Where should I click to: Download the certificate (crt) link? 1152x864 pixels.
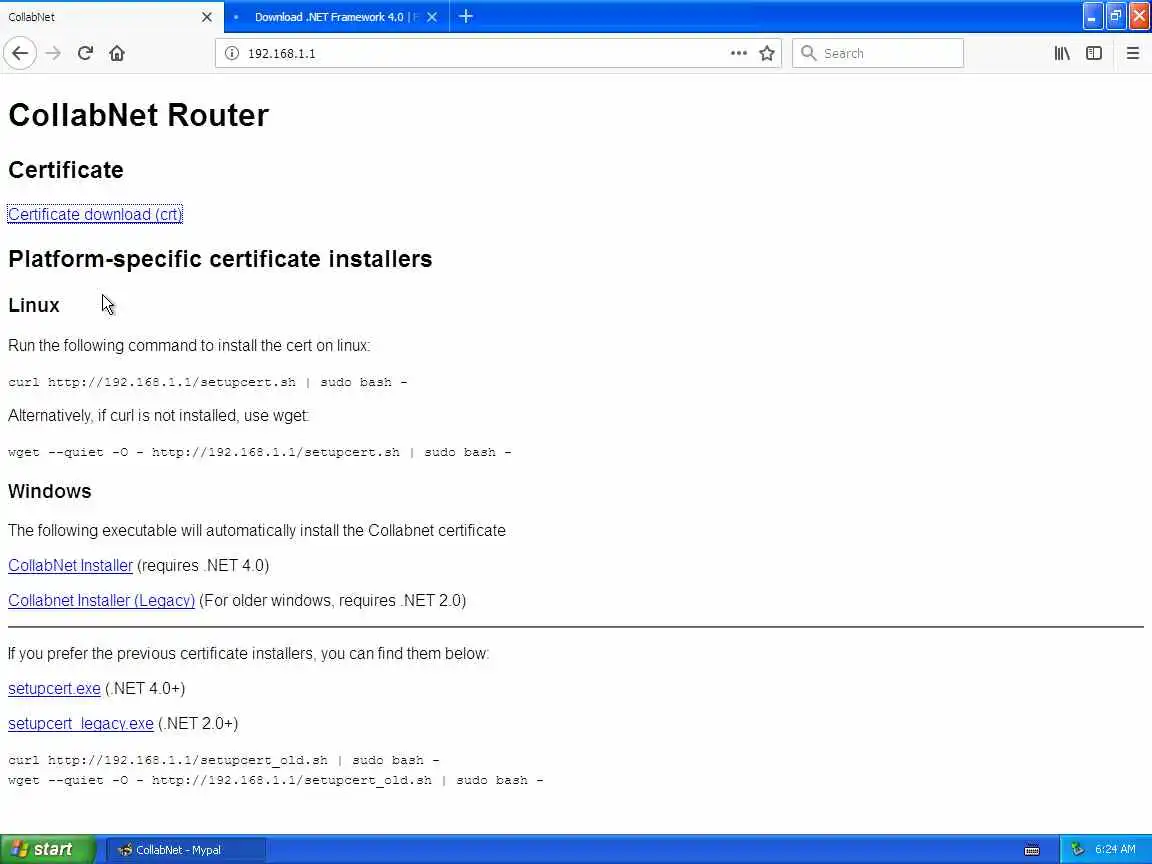pyautogui.click(x=95, y=215)
